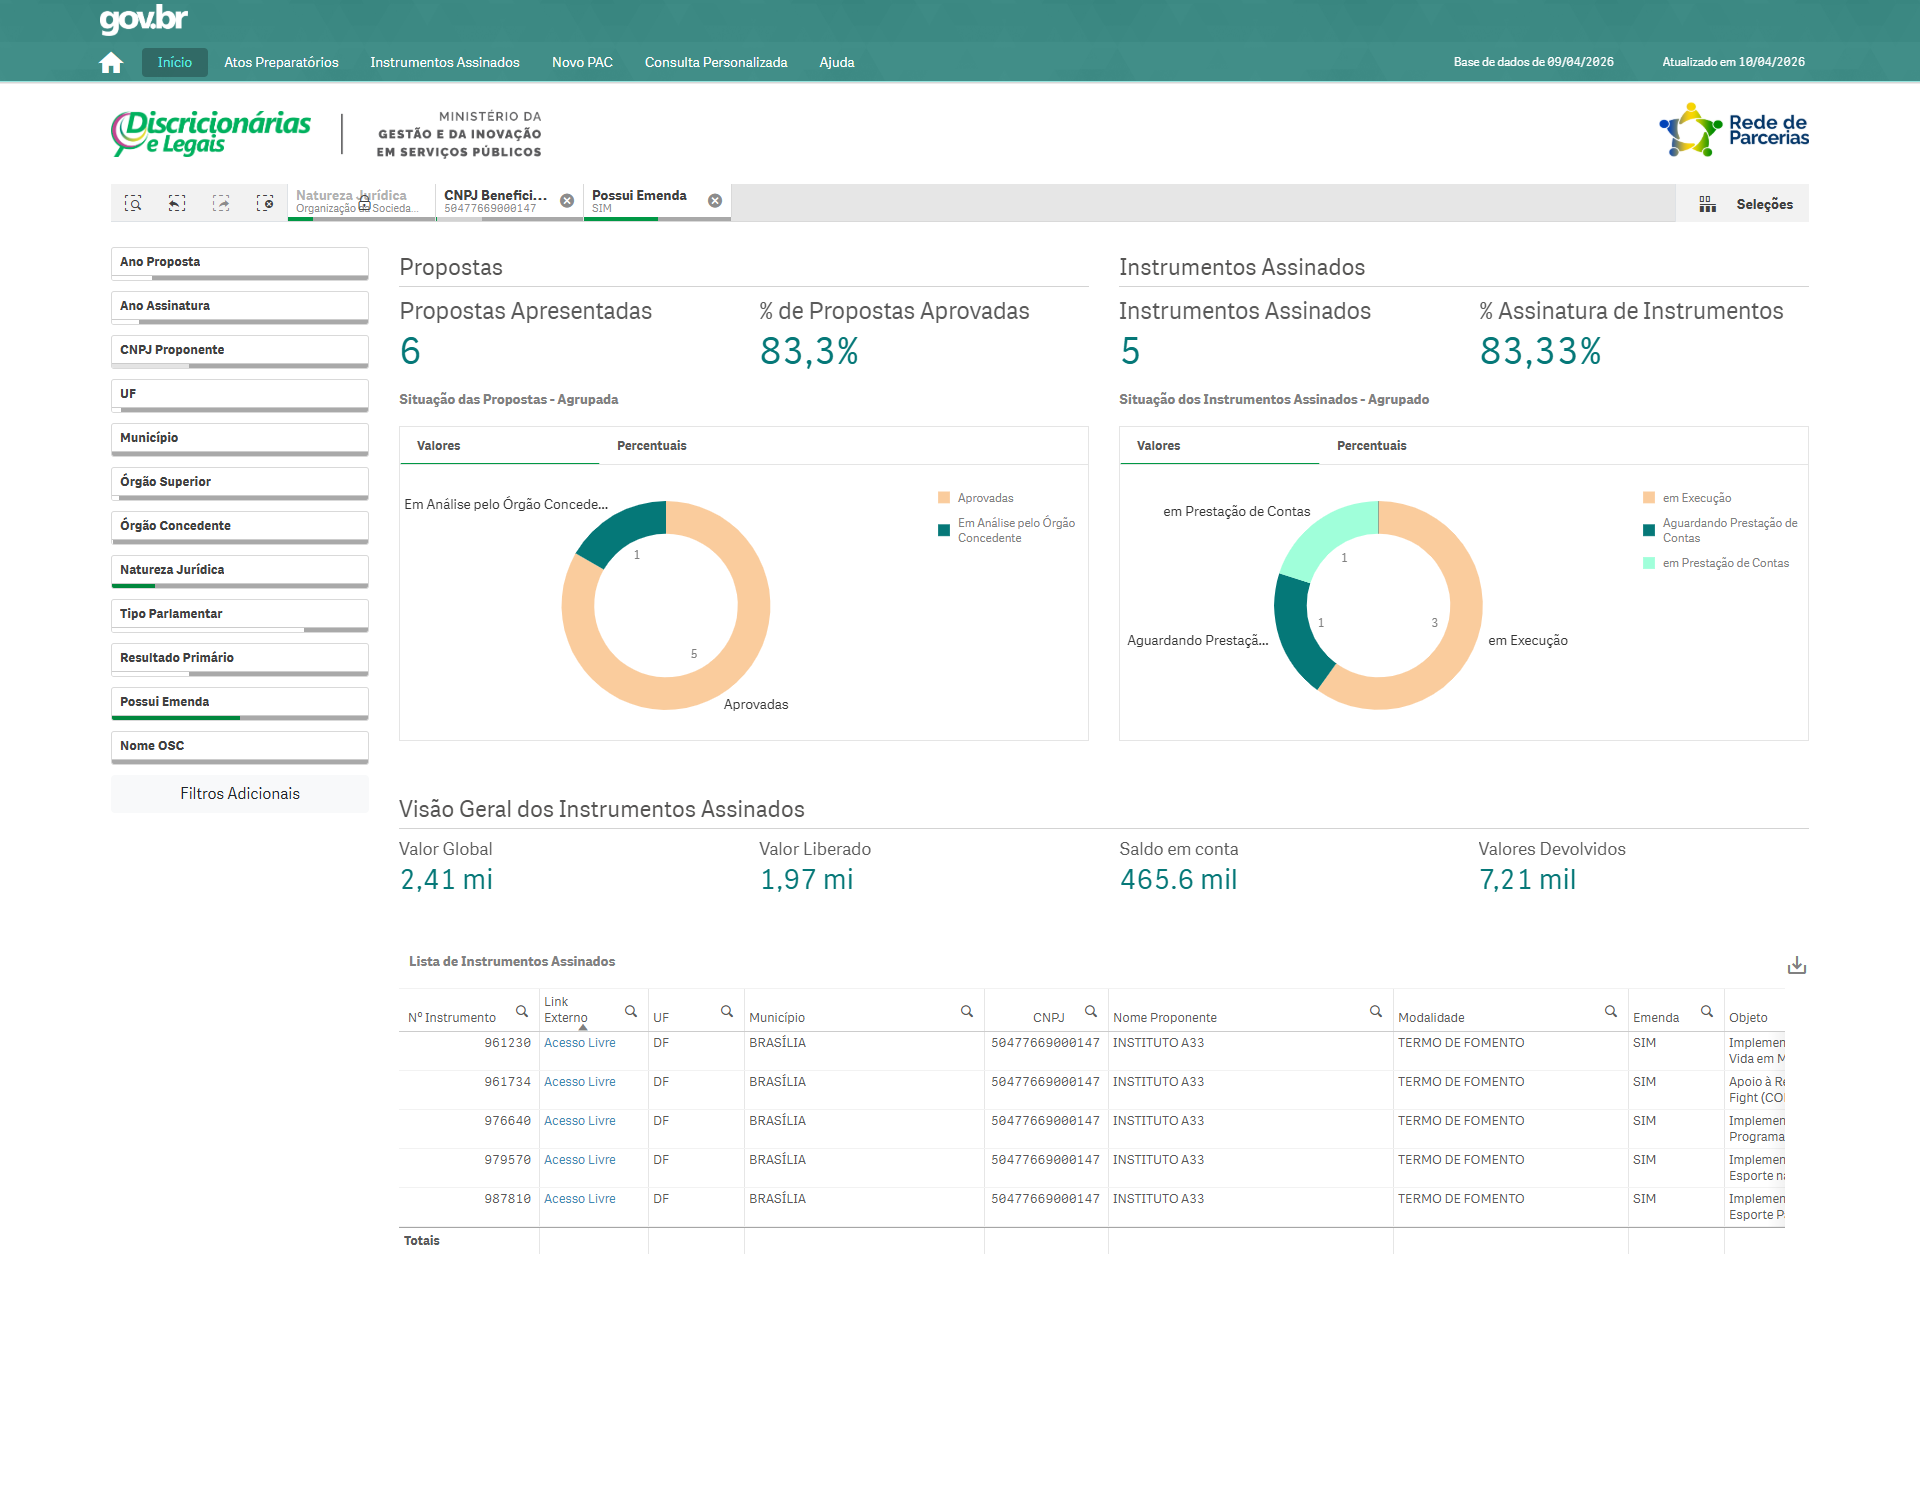Expand Órgão Superior filter
This screenshot has height=1501, width=1920.
coord(239,482)
